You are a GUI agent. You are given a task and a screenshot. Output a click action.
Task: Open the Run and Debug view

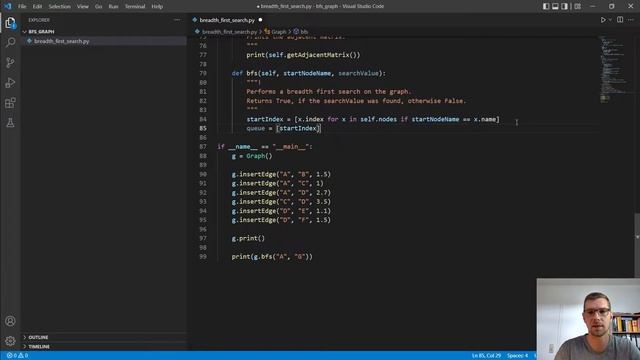(x=10, y=82)
